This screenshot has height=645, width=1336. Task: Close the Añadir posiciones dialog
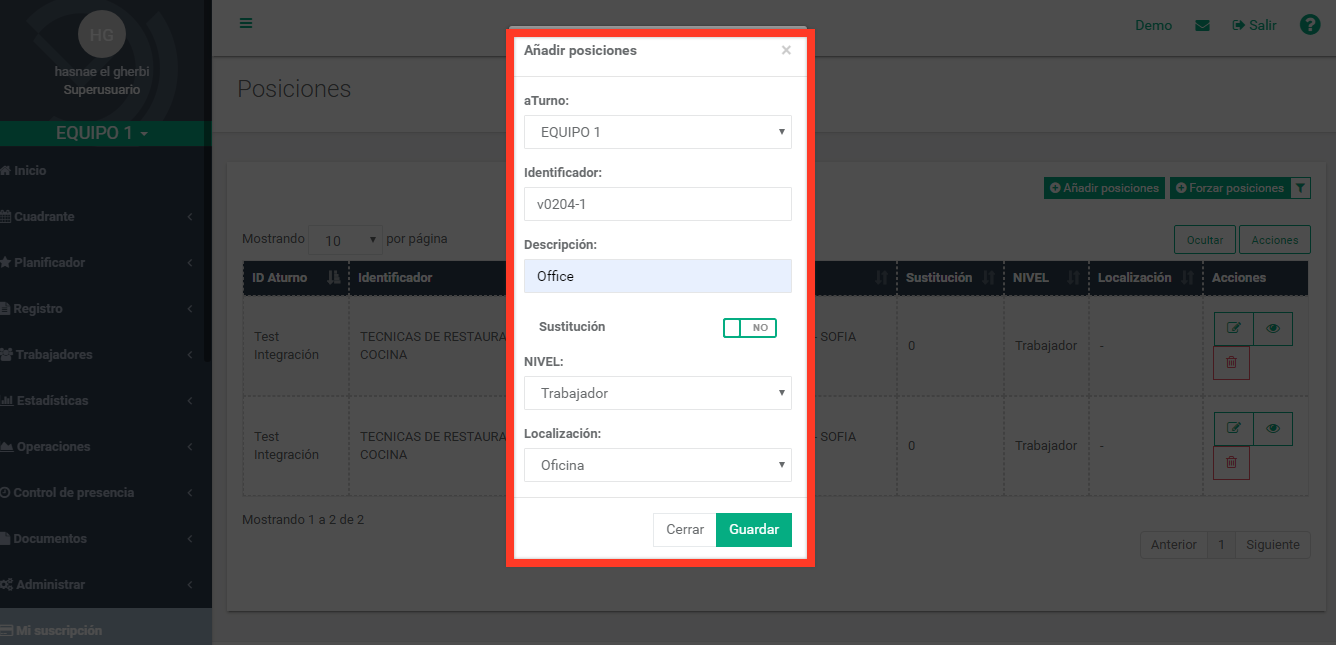tap(786, 50)
